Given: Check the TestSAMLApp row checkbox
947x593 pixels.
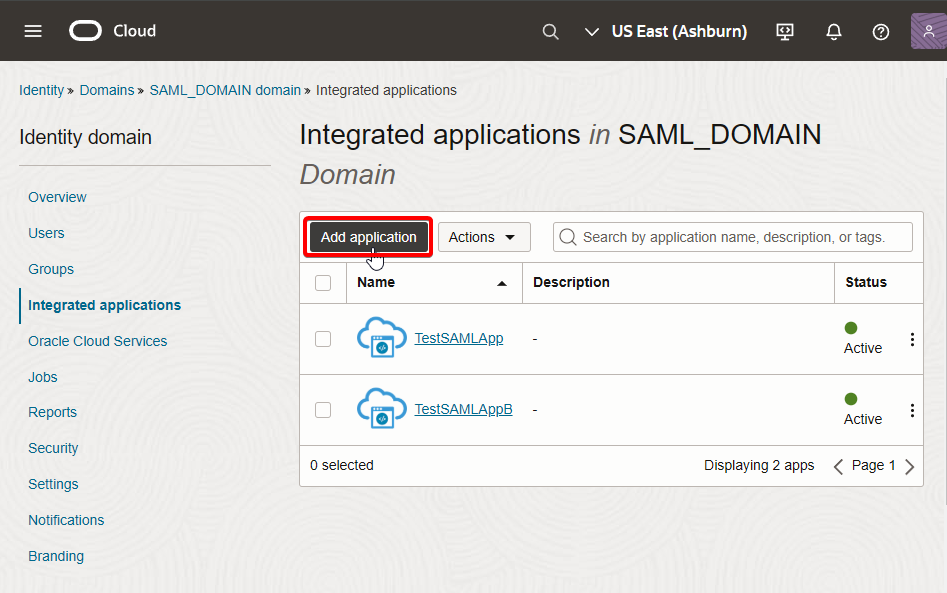Looking at the screenshot, I should [x=323, y=339].
